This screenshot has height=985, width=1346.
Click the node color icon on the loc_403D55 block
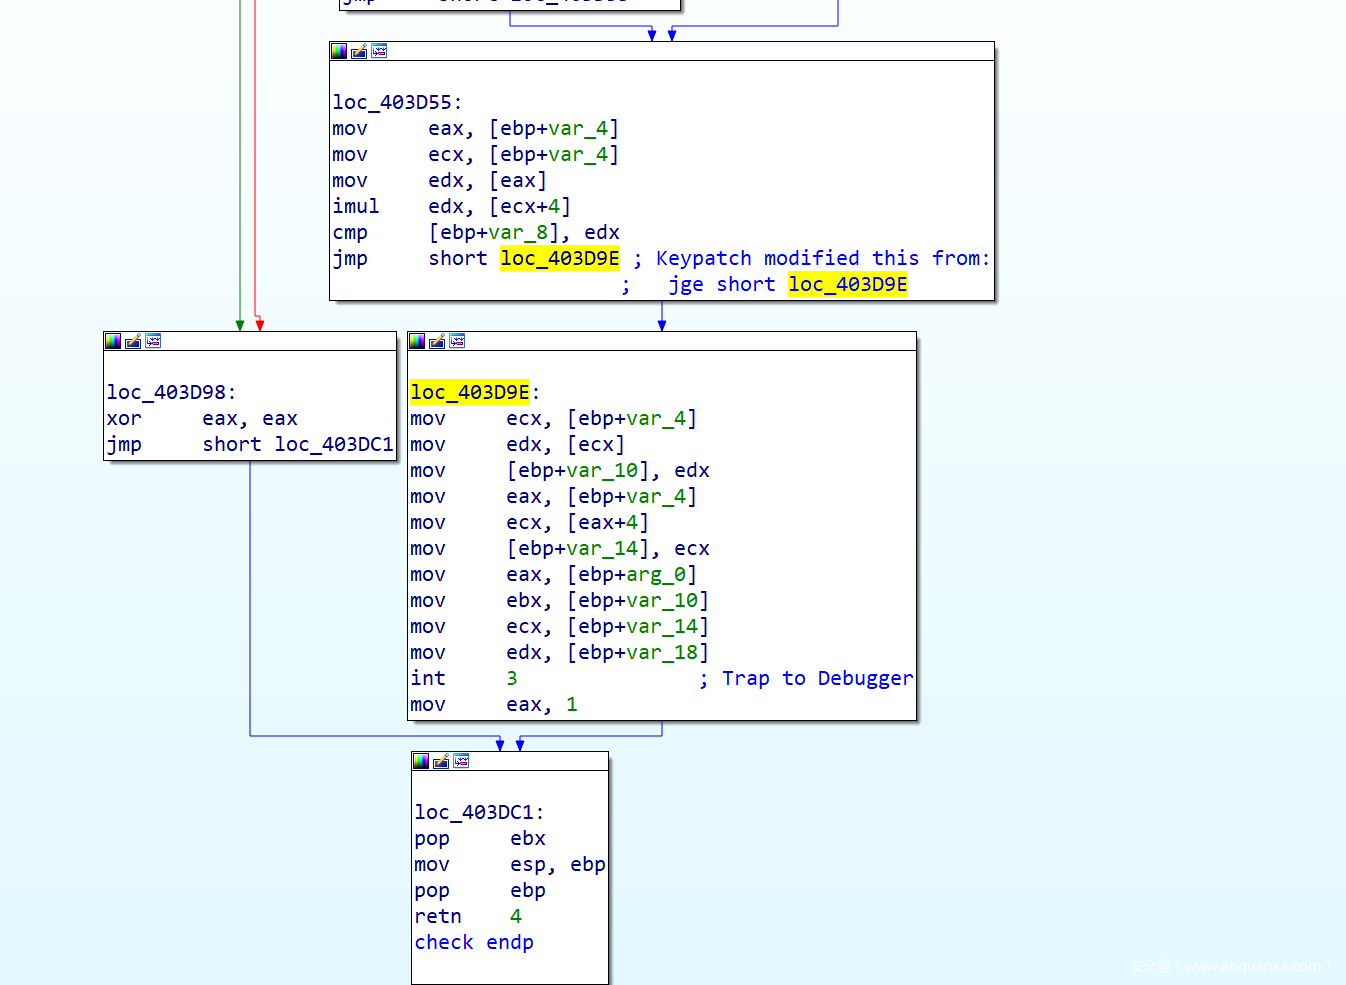(x=339, y=51)
